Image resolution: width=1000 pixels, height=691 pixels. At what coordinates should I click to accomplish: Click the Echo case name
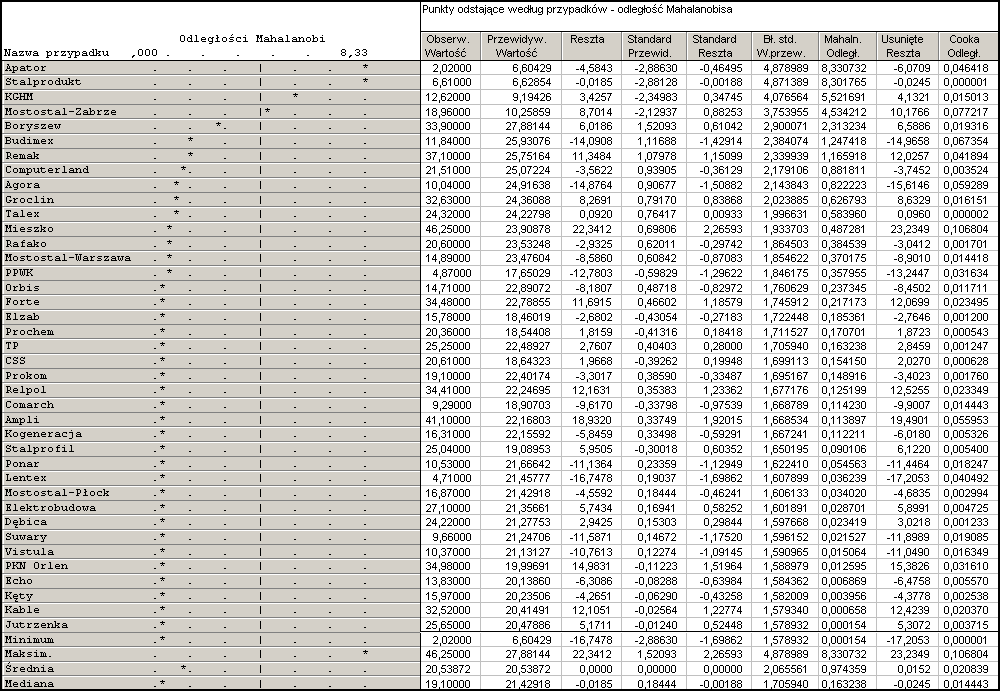[18, 581]
